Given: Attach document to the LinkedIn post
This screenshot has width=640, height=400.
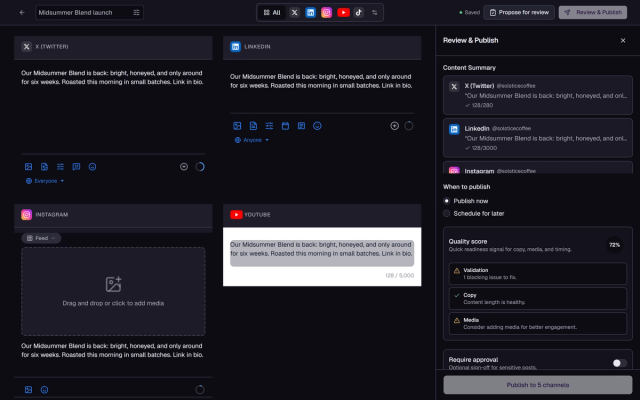Looking at the screenshot, I should [x=253, y=126].
